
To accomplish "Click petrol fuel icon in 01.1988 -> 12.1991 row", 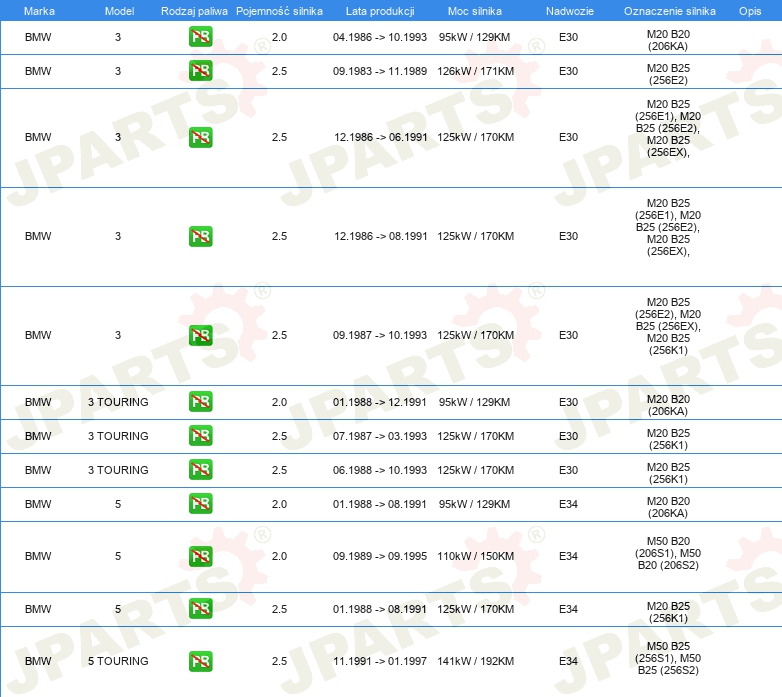I will click(x=200, y=402).
